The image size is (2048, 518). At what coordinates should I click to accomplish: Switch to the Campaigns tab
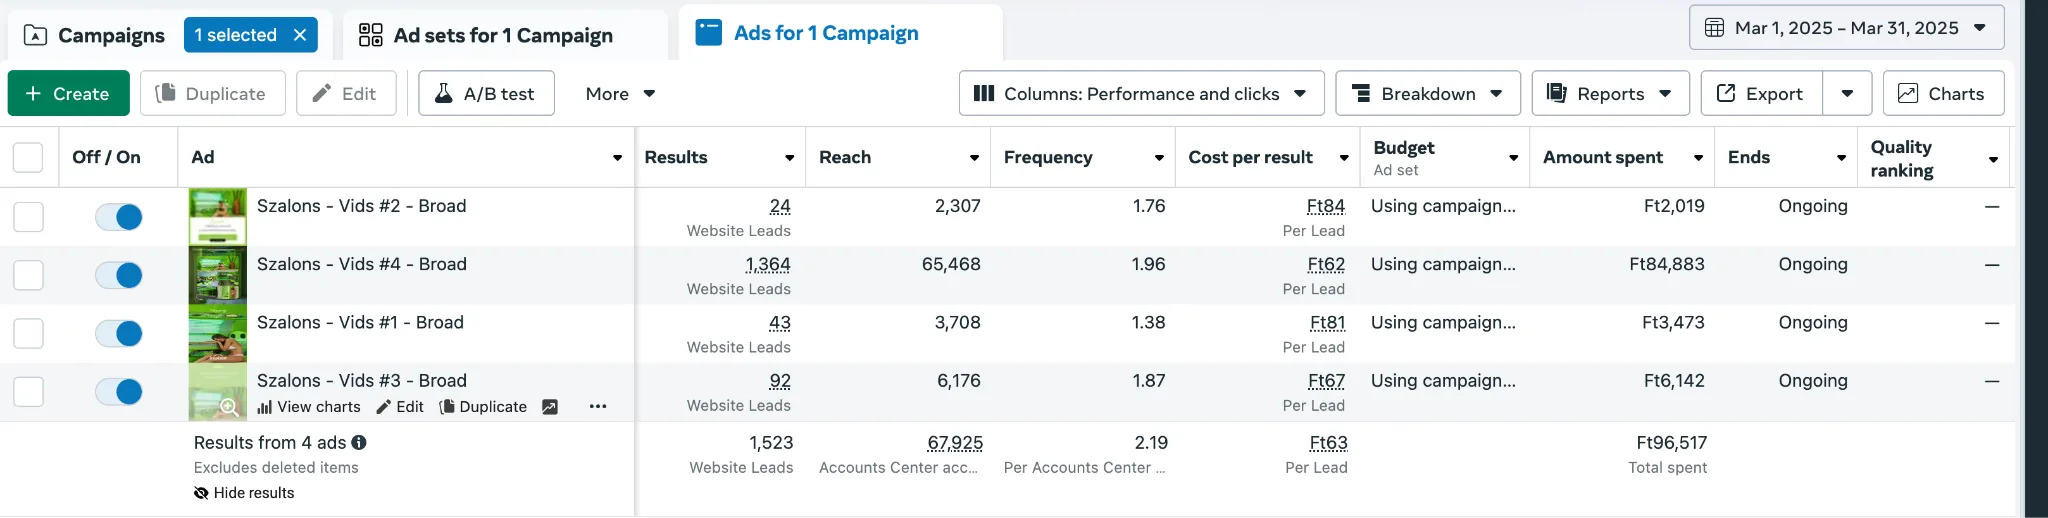pyautogui.click(x=94, y=35)
